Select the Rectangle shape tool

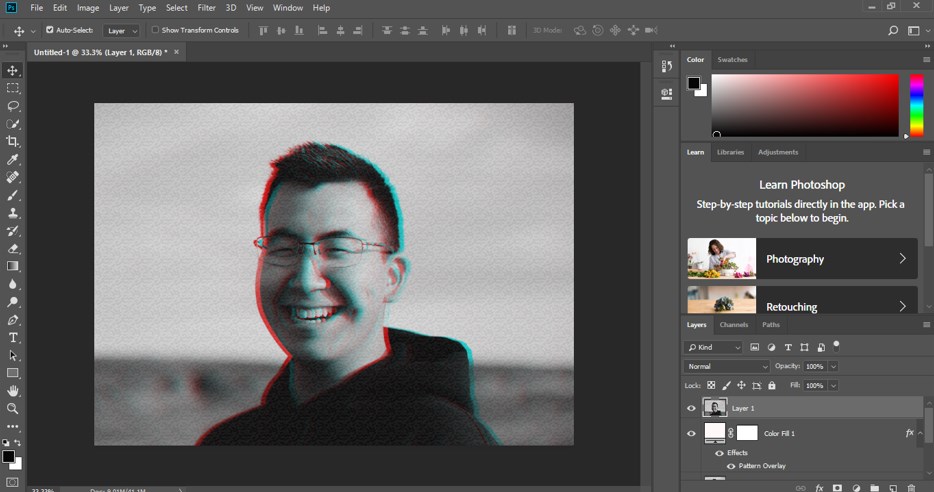13,373
